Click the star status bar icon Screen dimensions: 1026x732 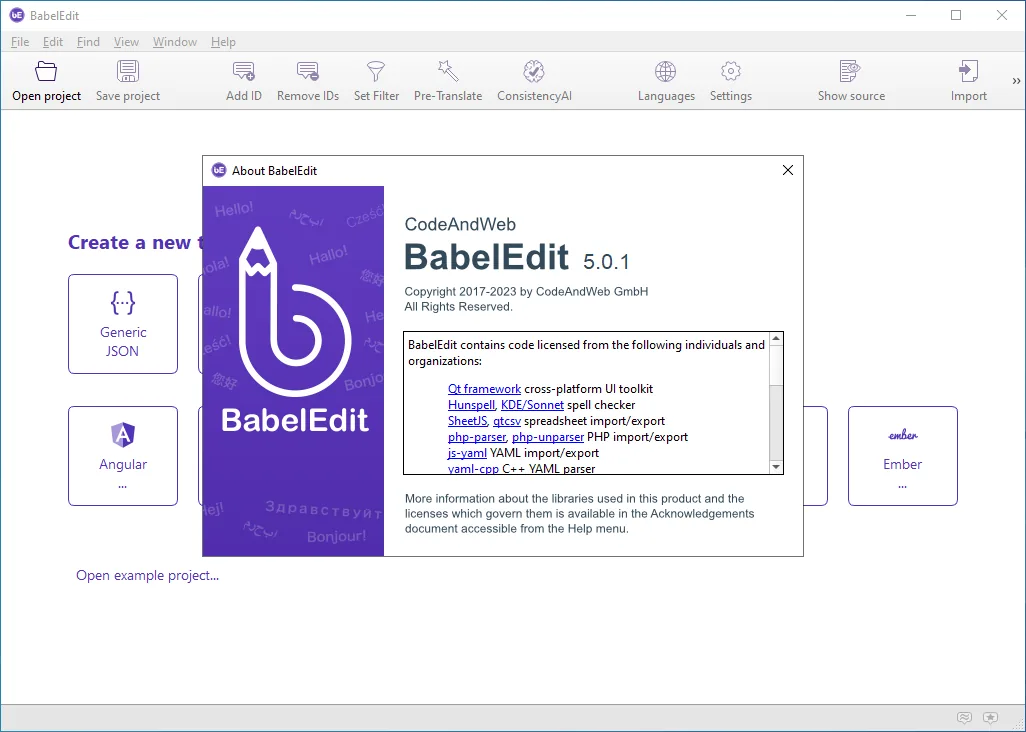991,718
